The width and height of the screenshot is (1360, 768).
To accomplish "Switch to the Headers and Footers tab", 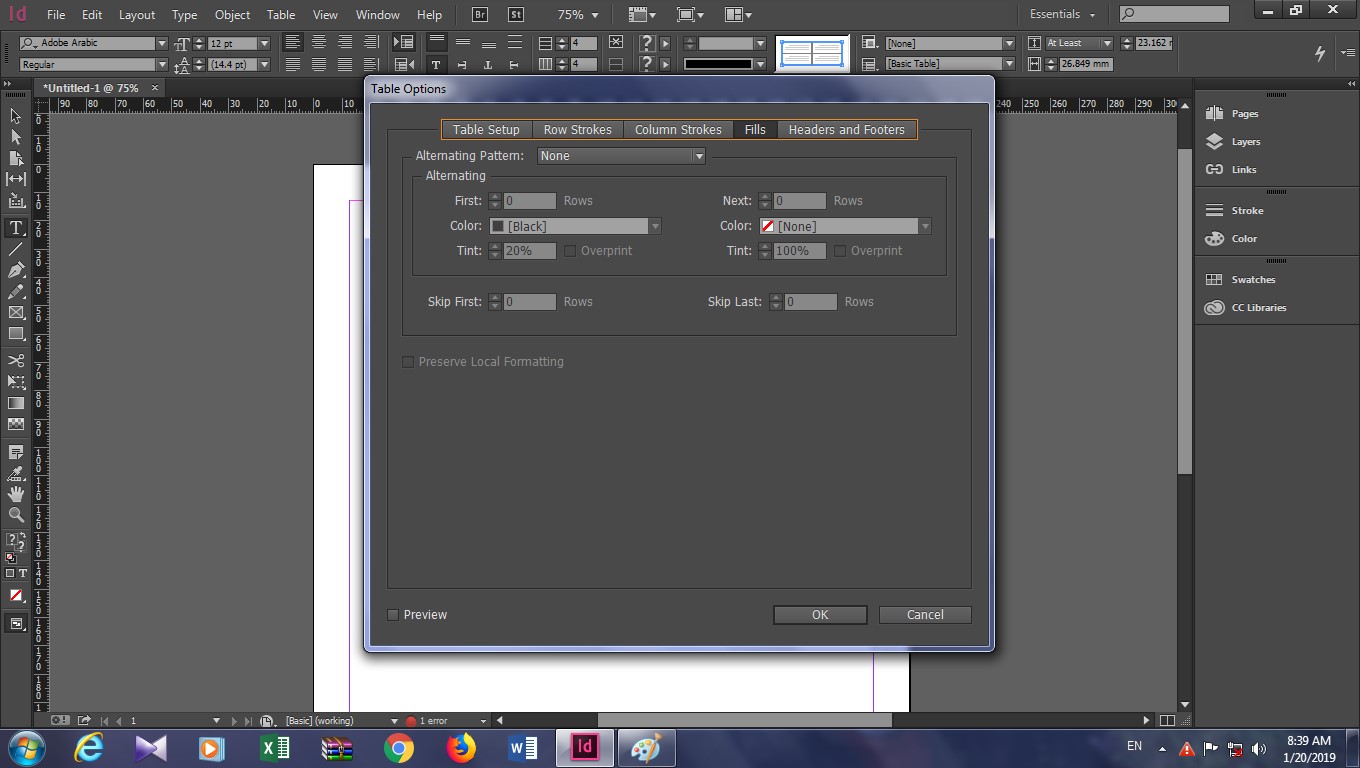I will click(846, 130).
